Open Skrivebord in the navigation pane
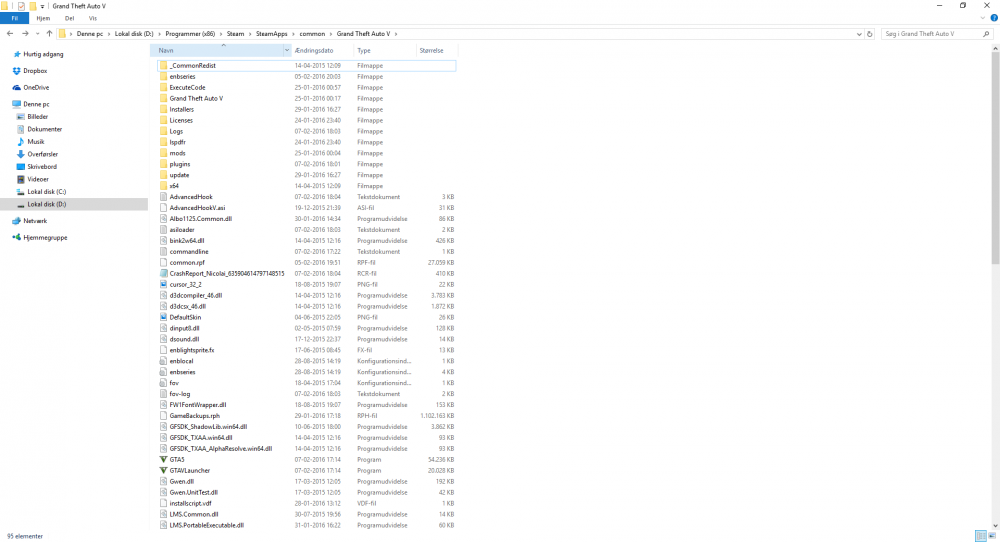The width and height of the screenshot is (1000, 542). tap(41, 166)
